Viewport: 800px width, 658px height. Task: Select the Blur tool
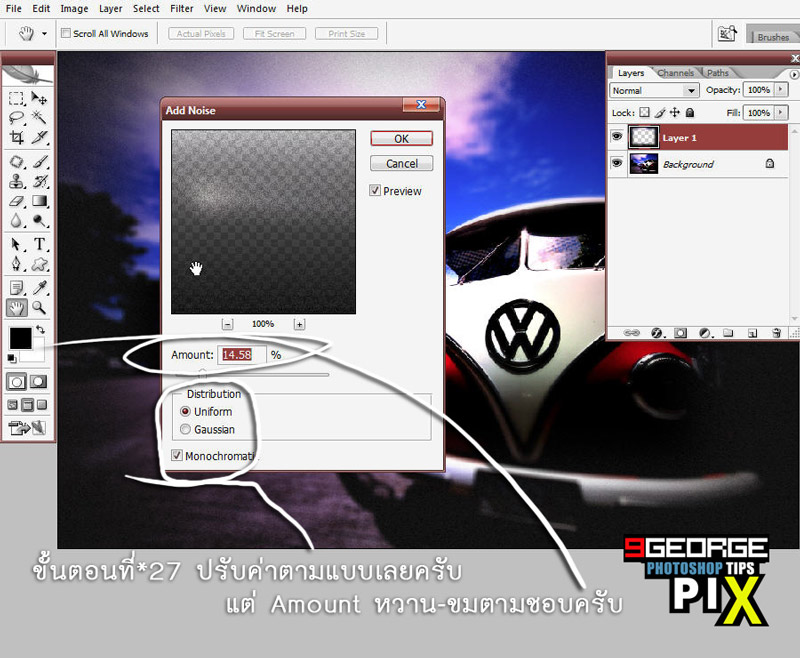coord(16,220)
